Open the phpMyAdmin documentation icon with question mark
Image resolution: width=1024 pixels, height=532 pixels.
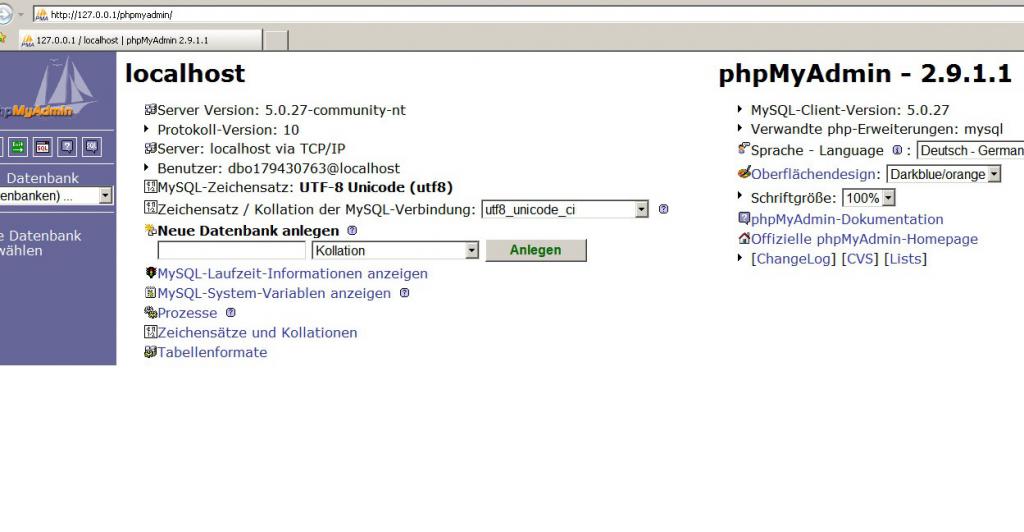[x=67, y=147]
